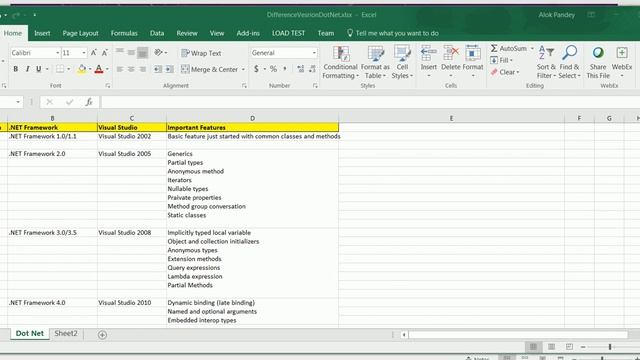
Task: Toggle Italic formatting
Action: point(27,69)
